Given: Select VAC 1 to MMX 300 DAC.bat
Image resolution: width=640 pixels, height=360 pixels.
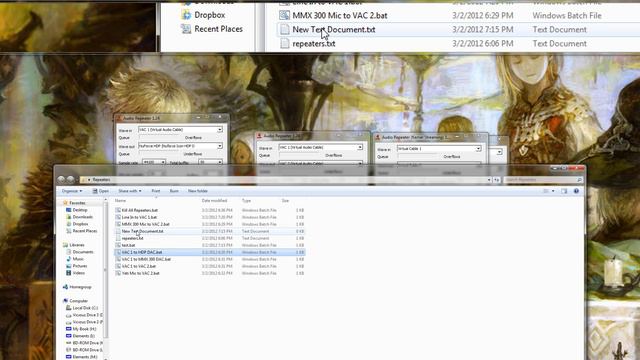Looking at the screenshot, I should 209,259.
